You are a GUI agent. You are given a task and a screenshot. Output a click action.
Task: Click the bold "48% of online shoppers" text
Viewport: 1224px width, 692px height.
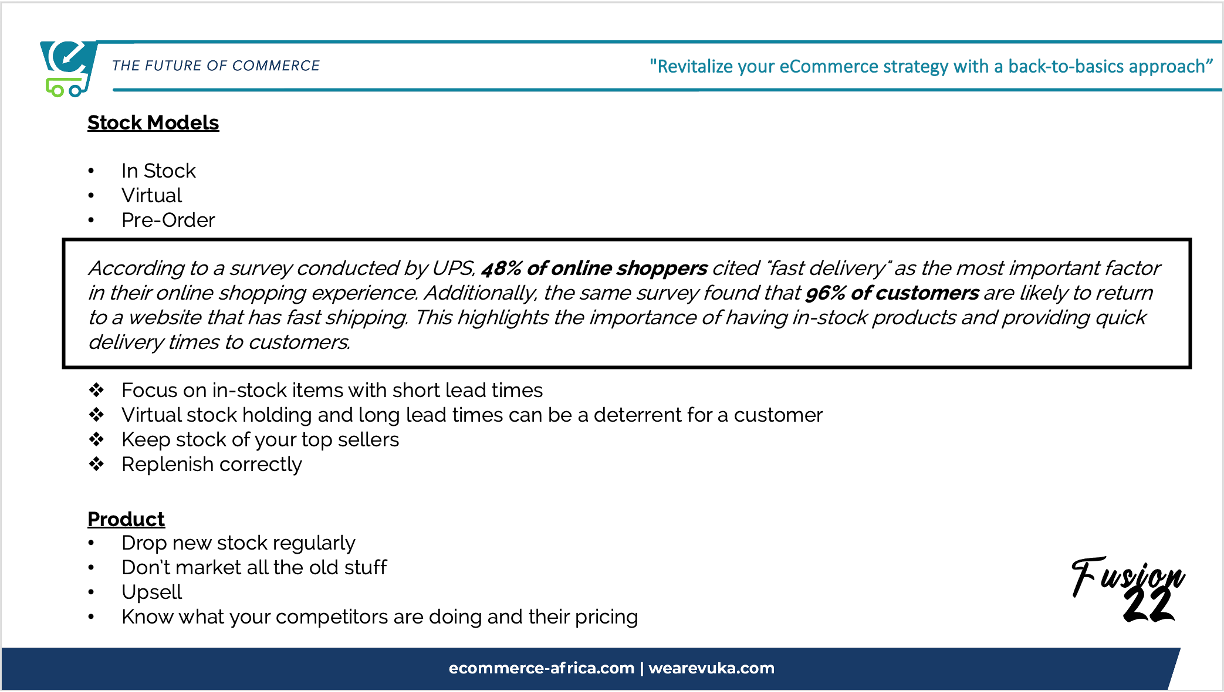click(595, 268)
